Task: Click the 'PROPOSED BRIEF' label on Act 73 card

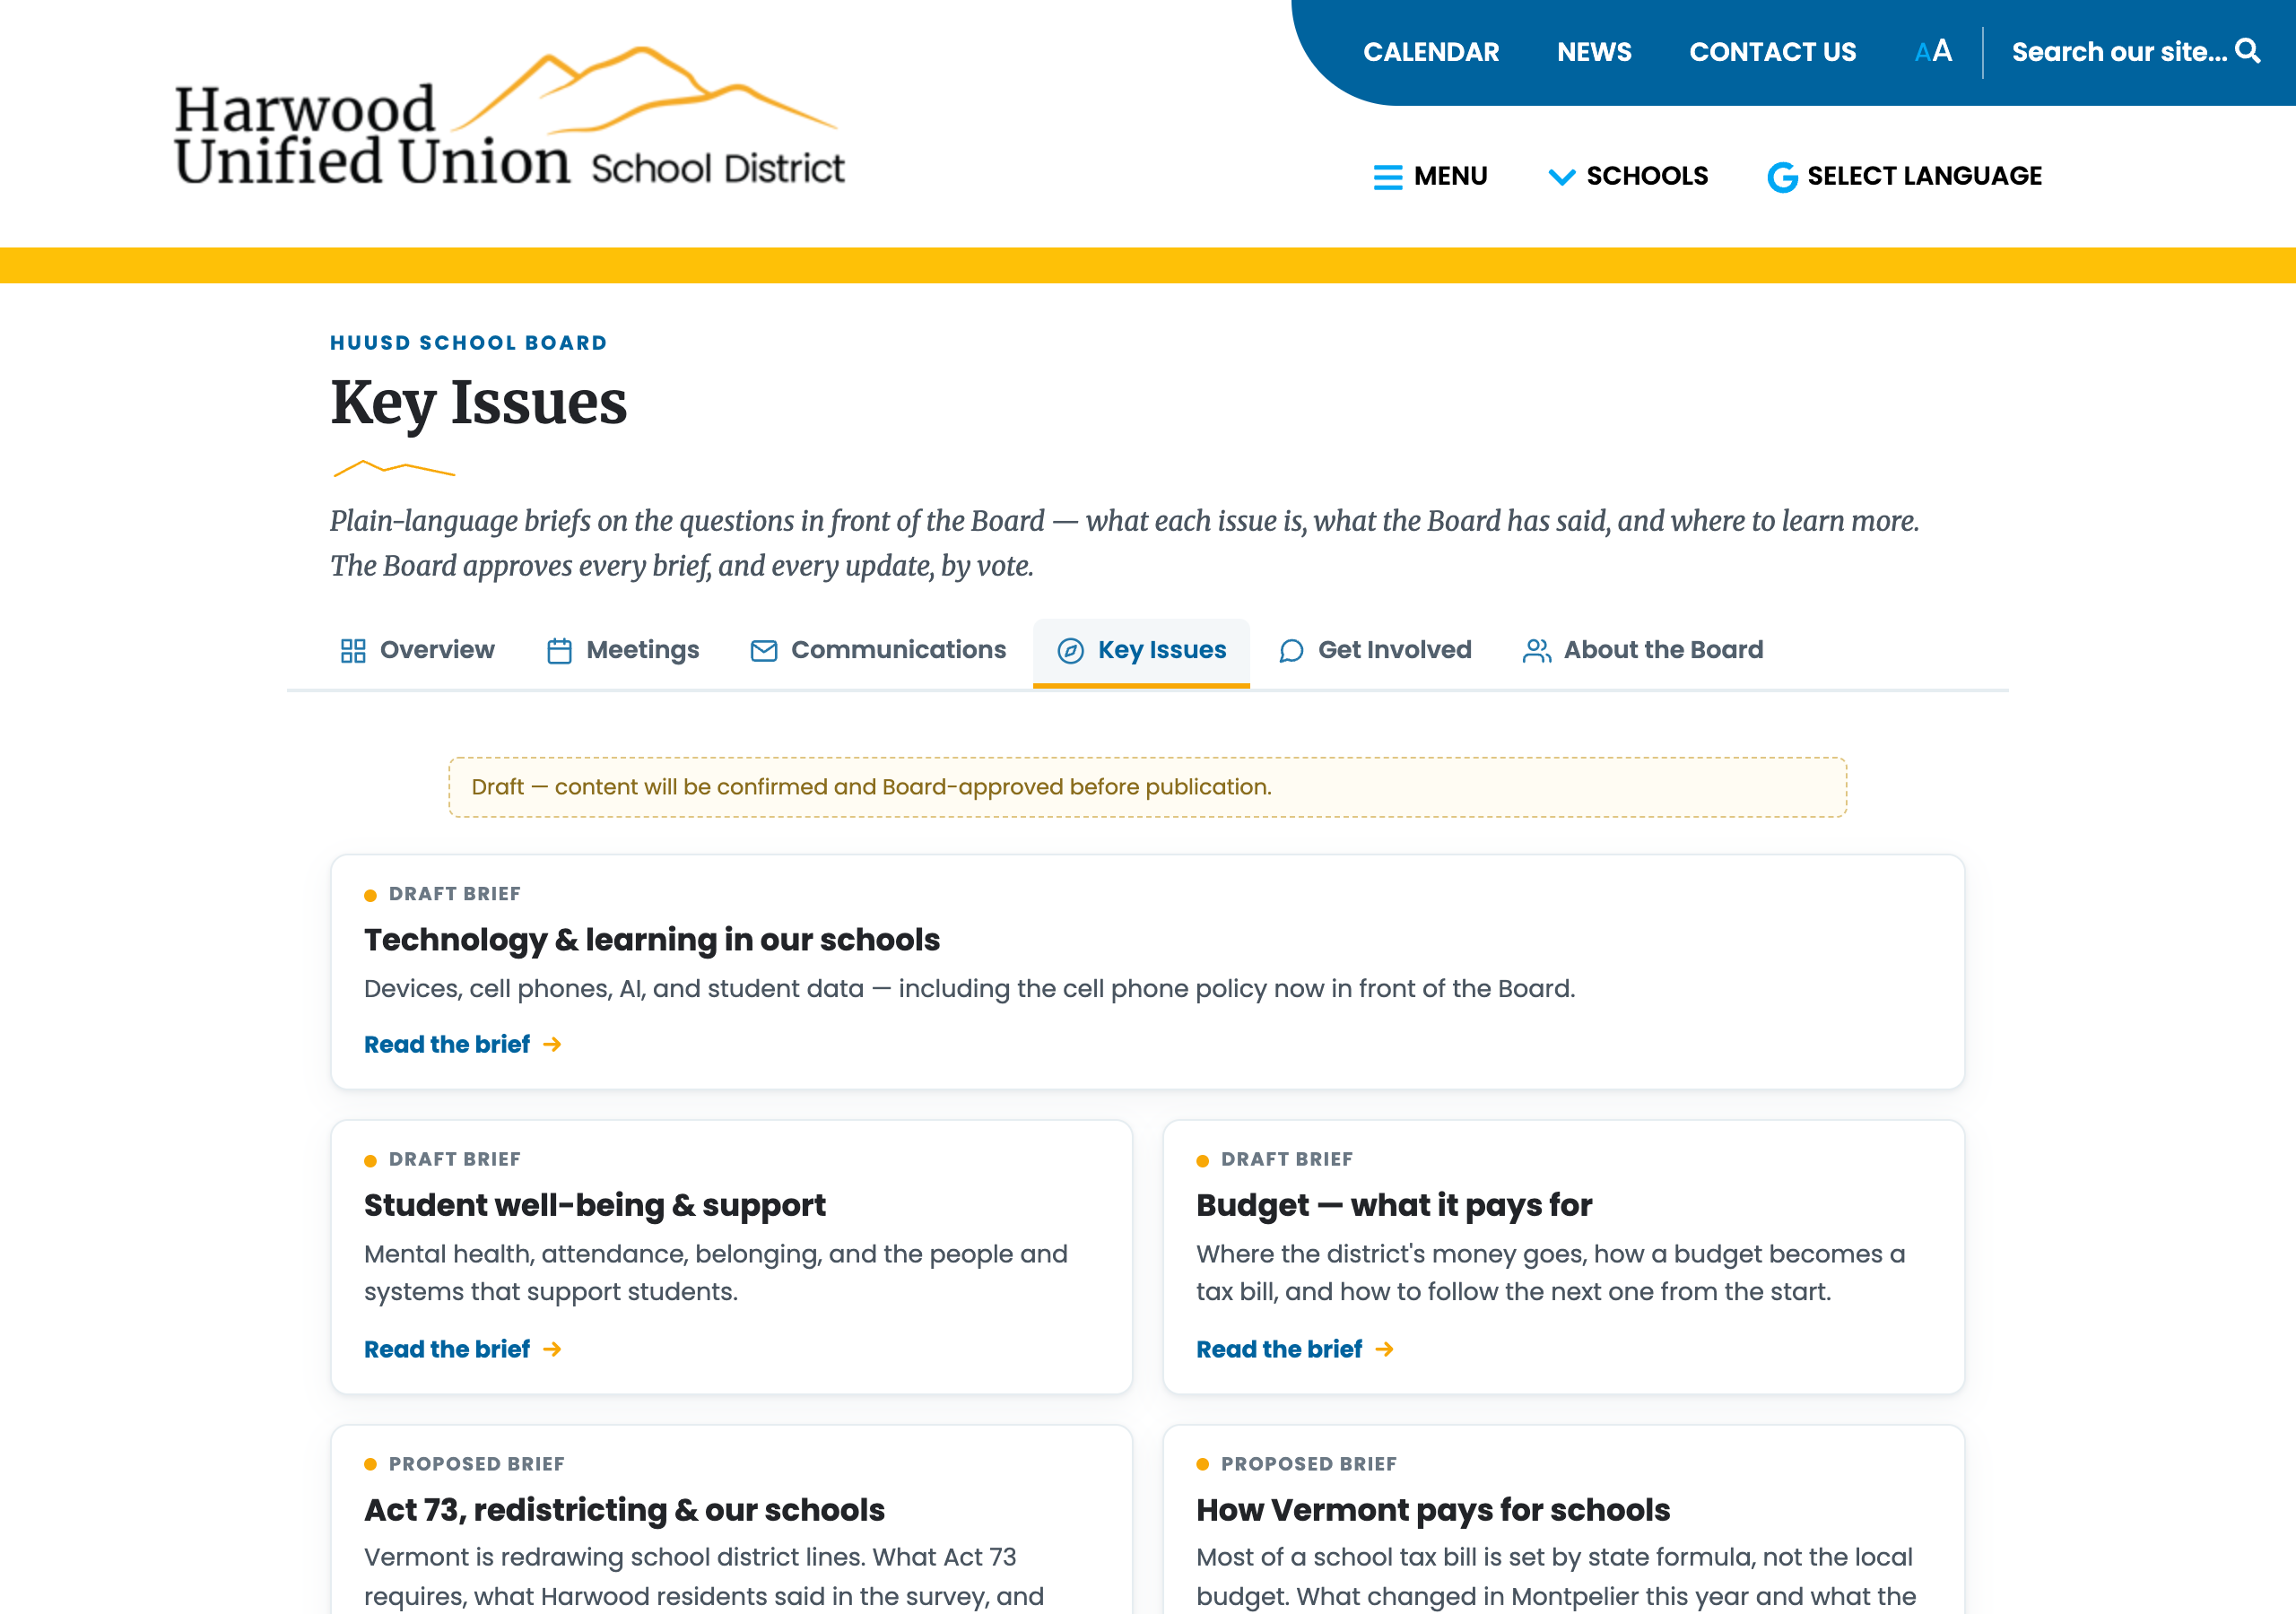Action: (x=476, y=1464)
